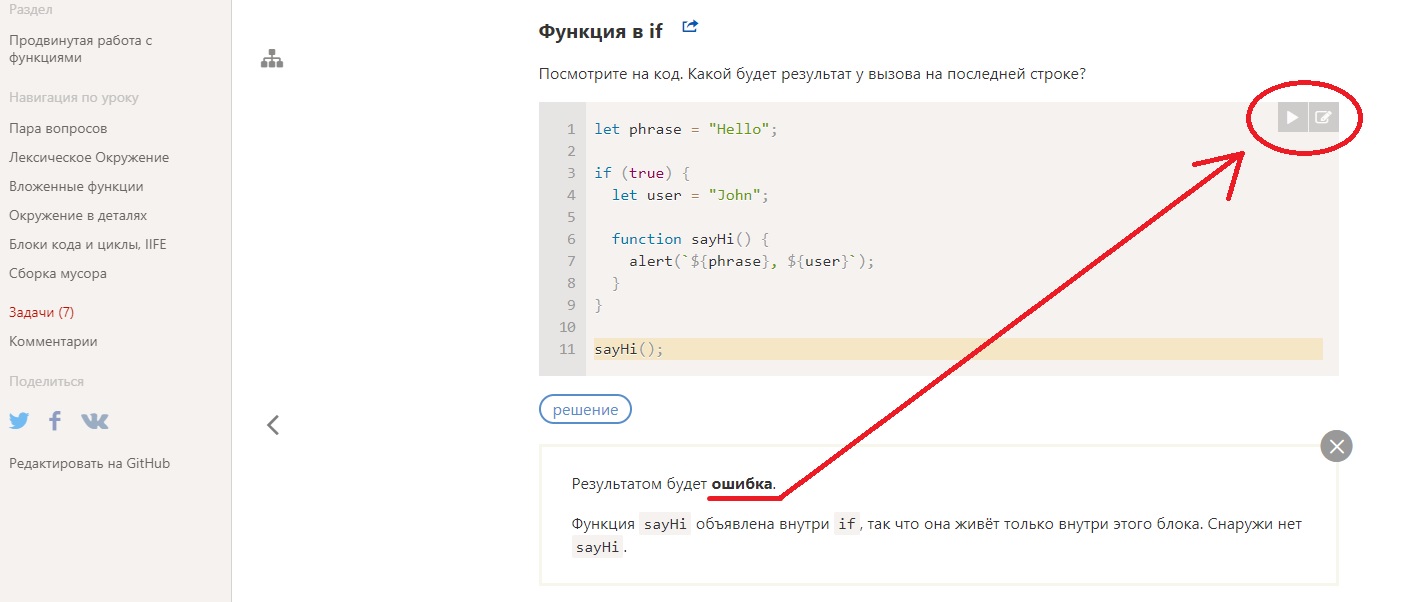Click the share icon beside the "Функция в if" heading
This screenshot has height=602, width=1417.
pos(690,27)
